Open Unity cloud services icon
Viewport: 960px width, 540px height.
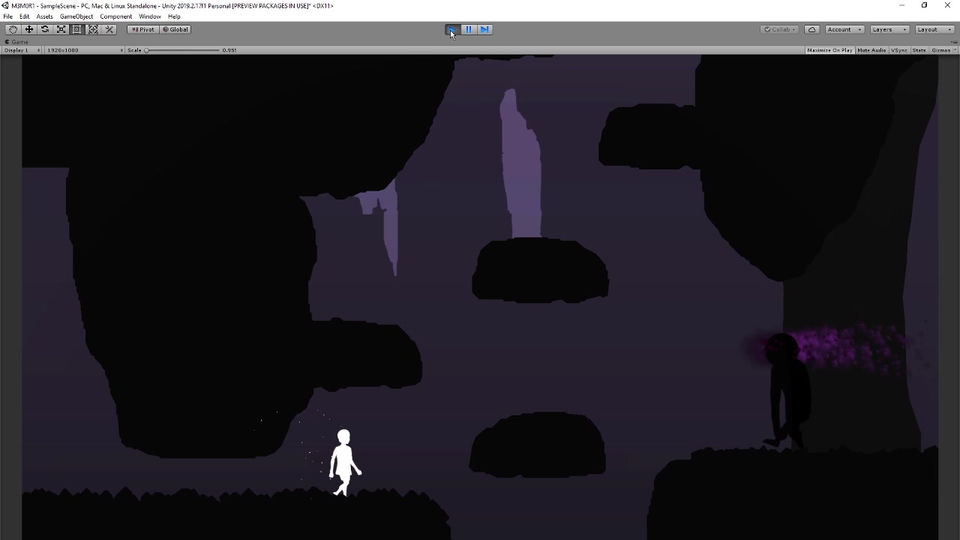click(812, 29)
